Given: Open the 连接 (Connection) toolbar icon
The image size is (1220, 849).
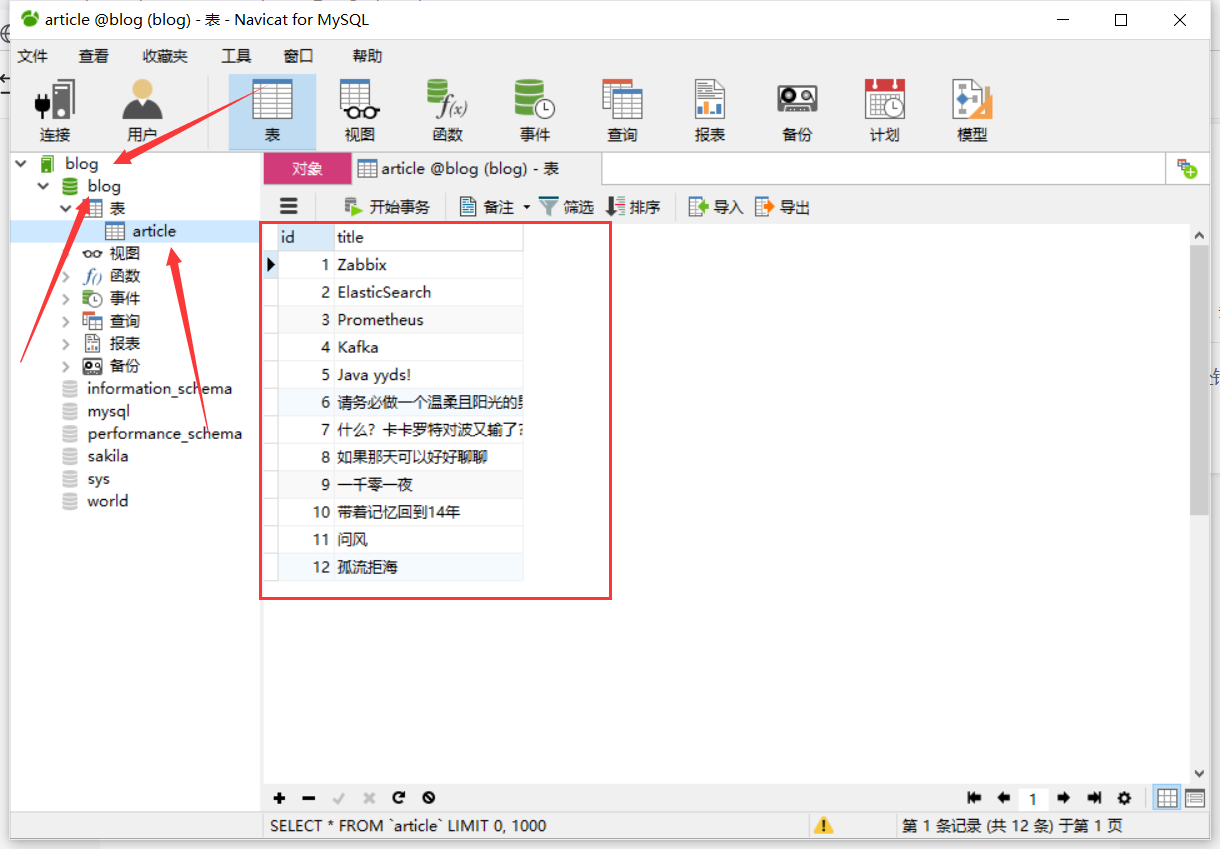Looking at the screenshot, I should 55,111.
